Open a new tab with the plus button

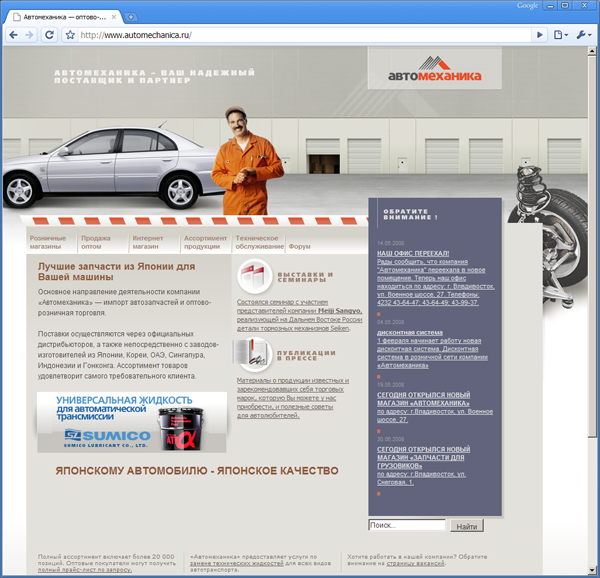131,17
